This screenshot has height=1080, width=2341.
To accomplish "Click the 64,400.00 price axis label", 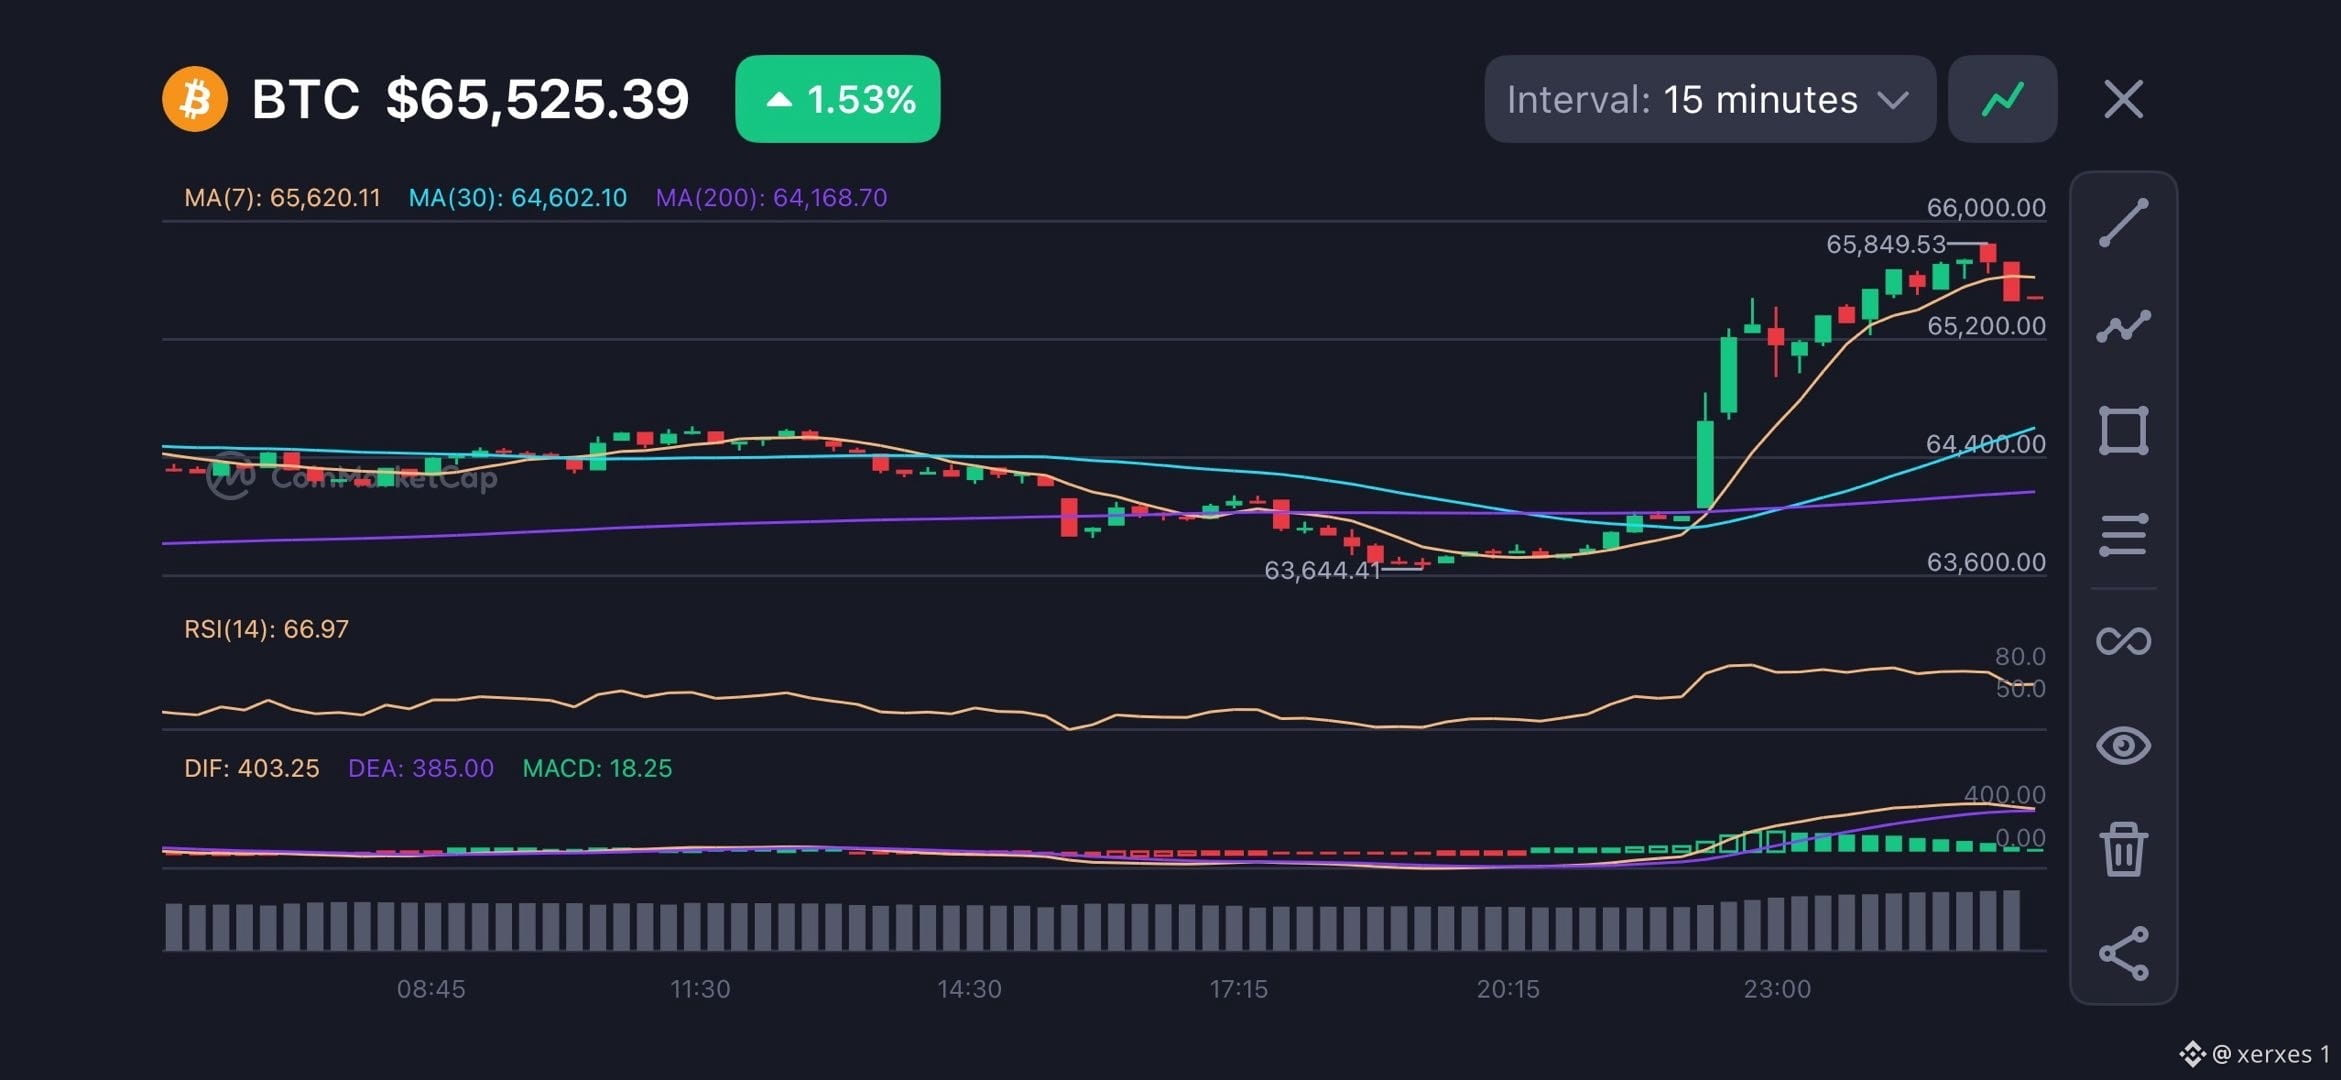I will coord(1986,443).
